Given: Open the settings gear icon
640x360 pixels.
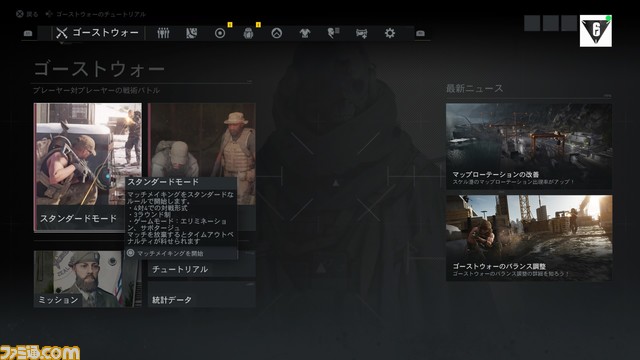Looking at the screenshot, I should (390, 33).
